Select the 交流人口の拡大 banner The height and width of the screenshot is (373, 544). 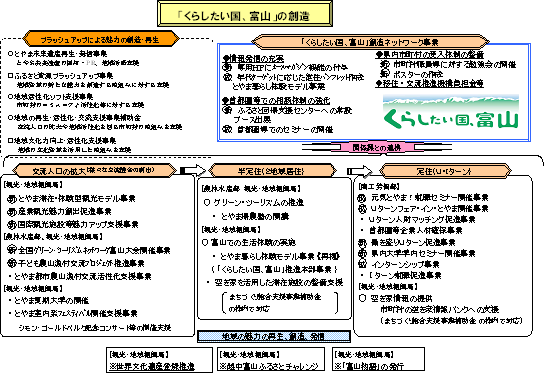click(94, 170)
